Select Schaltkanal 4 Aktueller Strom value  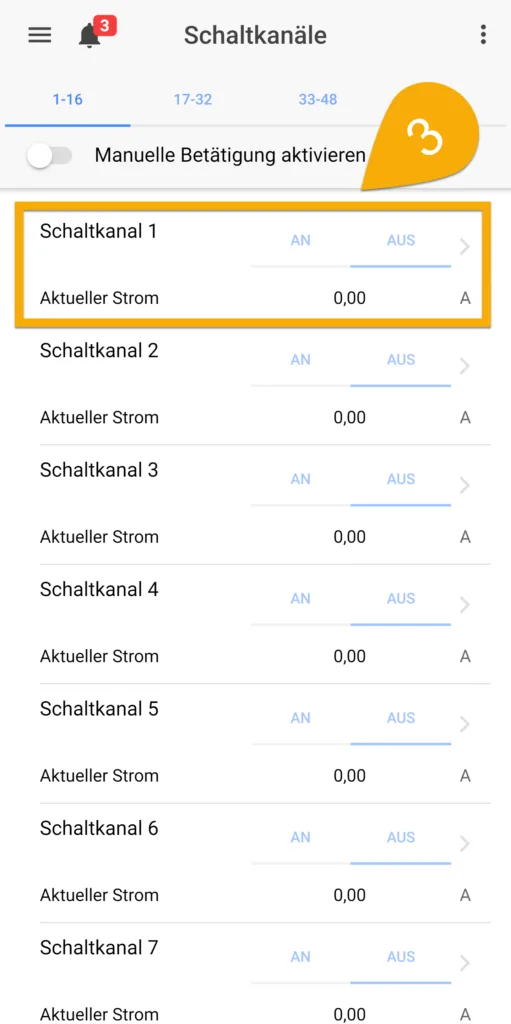click(350, 657)
